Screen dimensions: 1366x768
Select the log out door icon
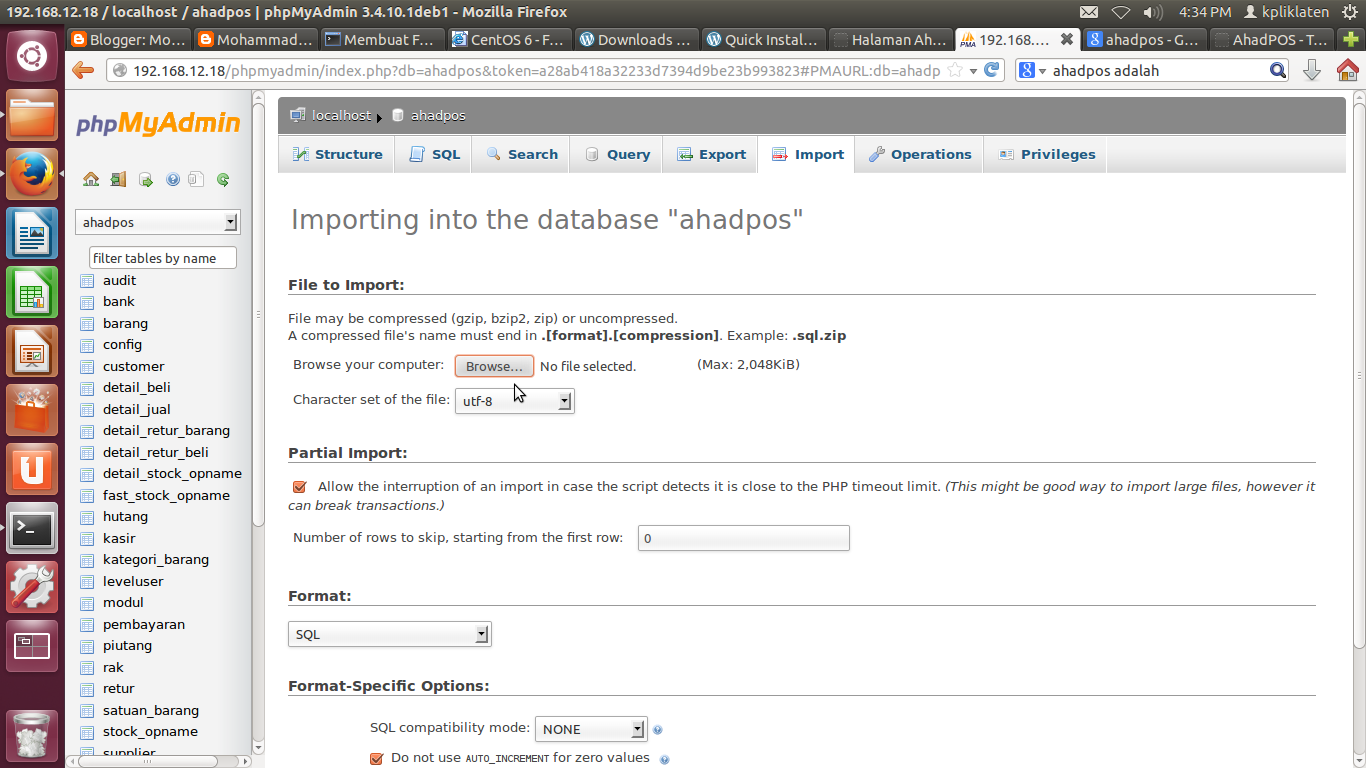(118, 178)
